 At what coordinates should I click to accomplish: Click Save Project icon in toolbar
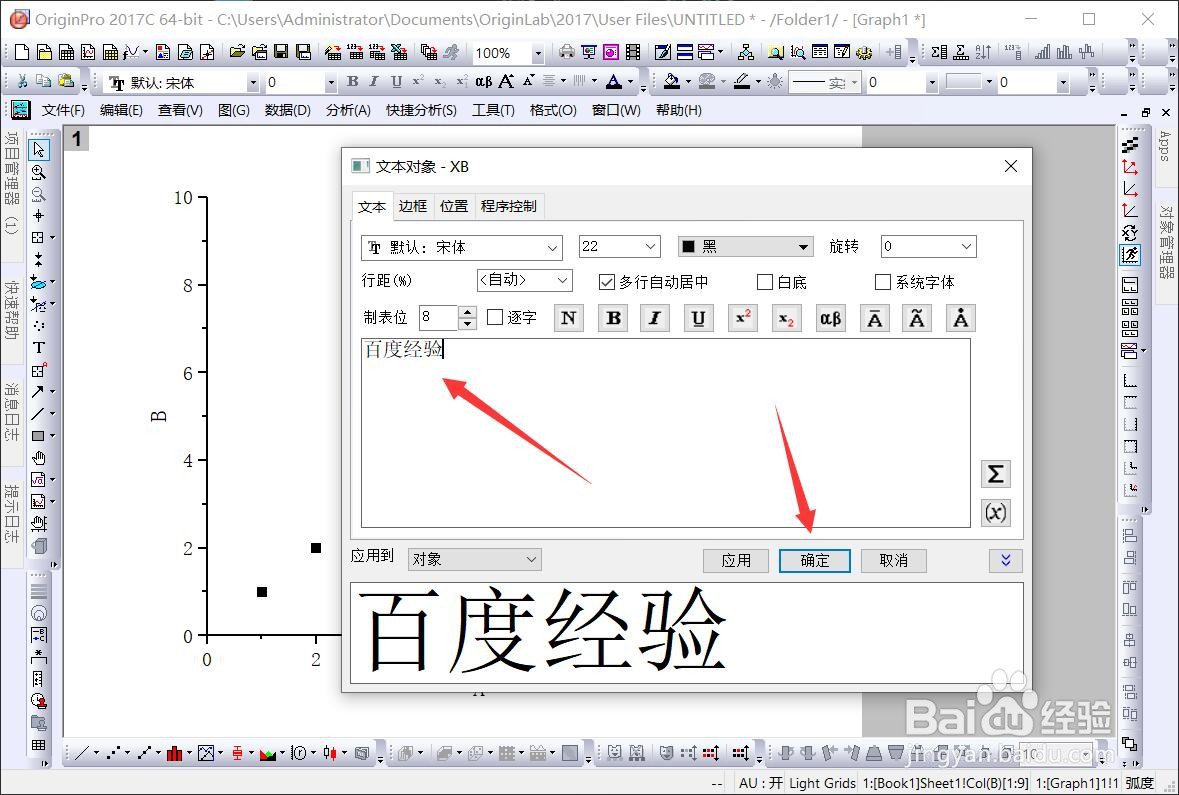pyautogui.click(x=281, y=52)
